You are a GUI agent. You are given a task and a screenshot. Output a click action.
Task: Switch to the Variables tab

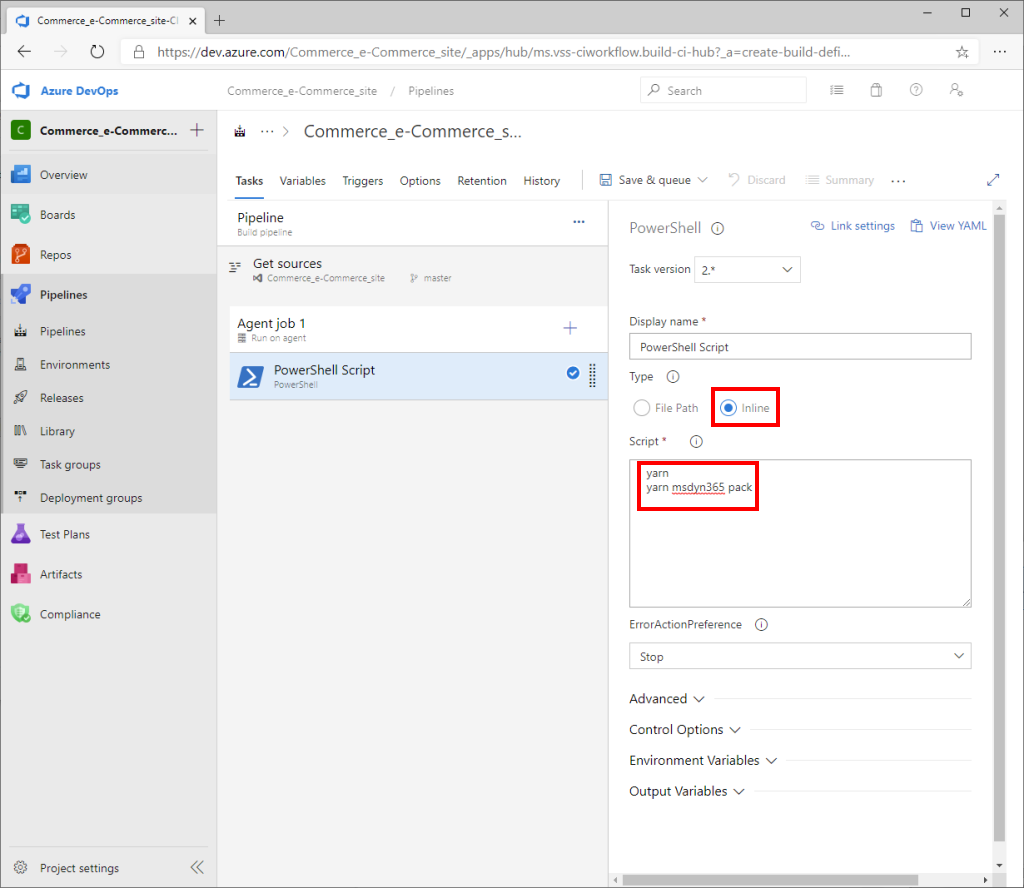coord(302,181)
